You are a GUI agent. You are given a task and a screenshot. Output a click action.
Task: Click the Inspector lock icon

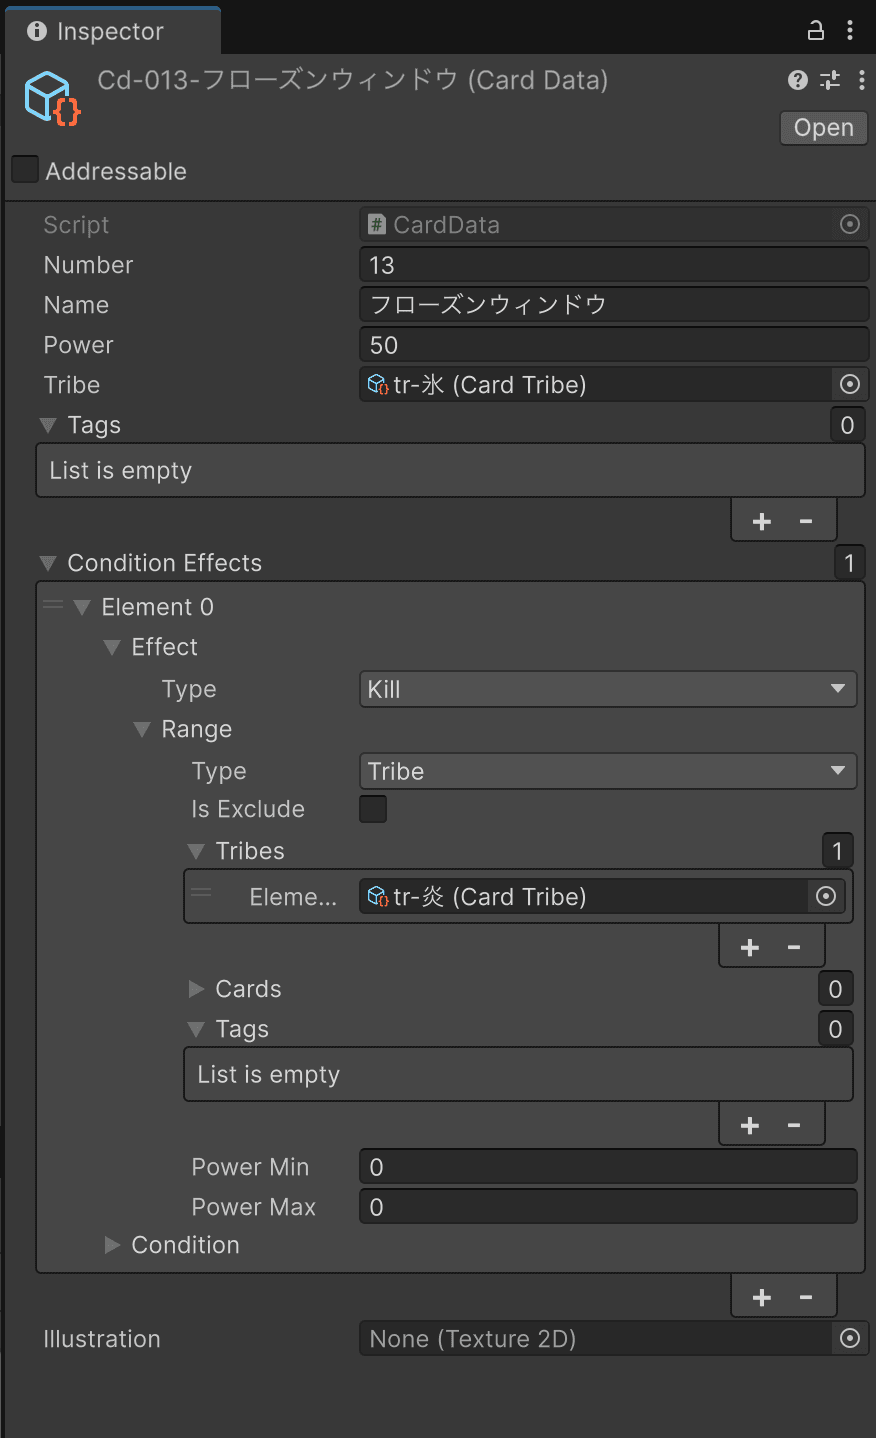point(816,30)
